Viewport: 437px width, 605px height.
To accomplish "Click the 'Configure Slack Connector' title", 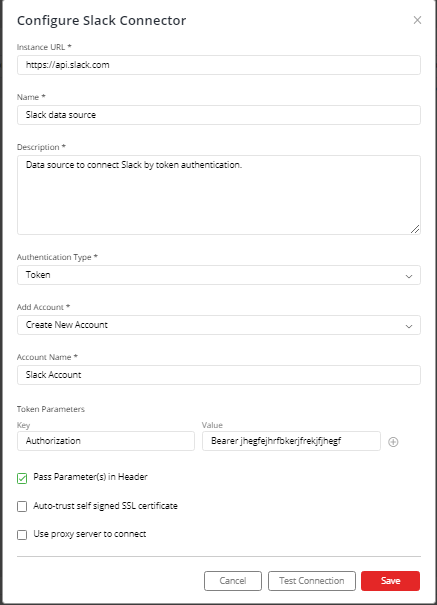I will (101, 20).
